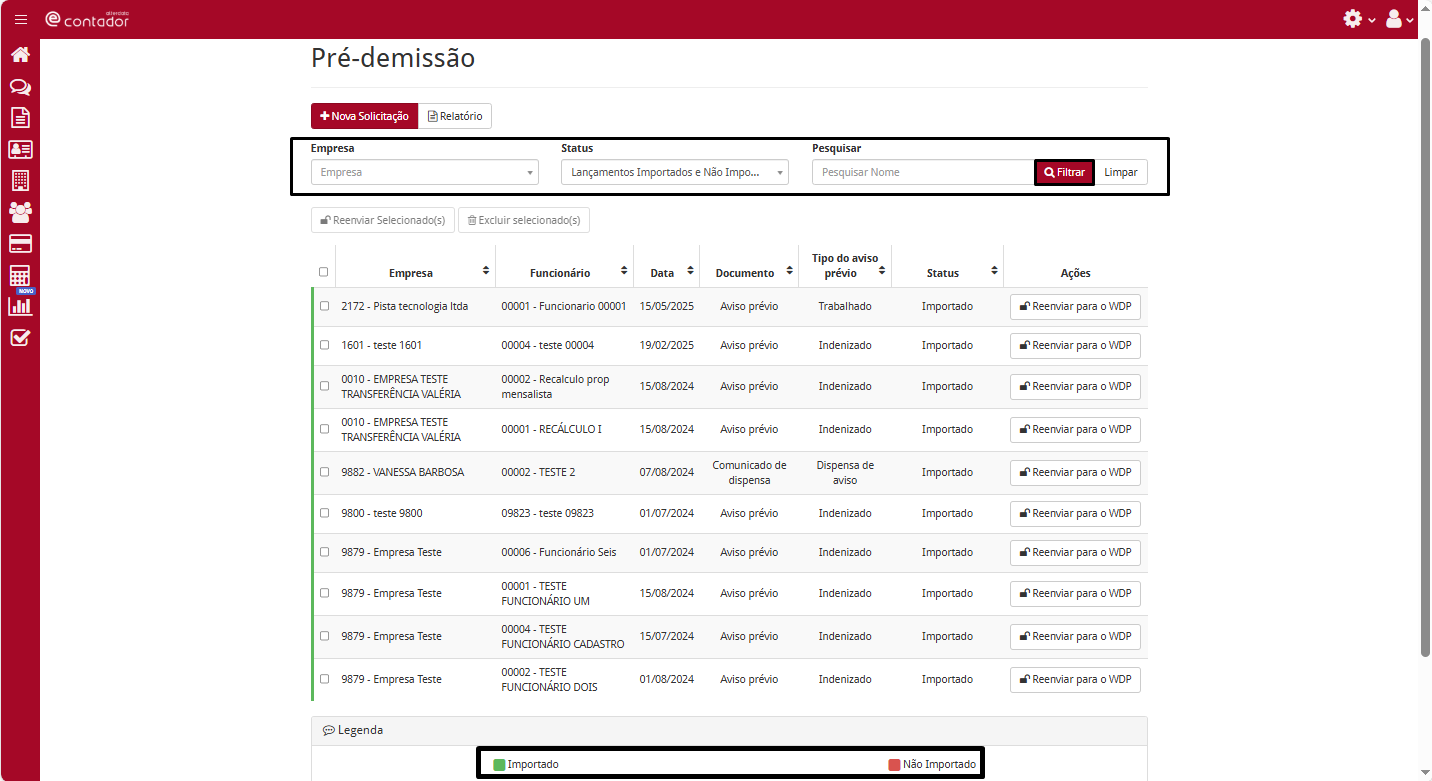
Task: Open the building icon in the sidebar
Action: click(20, 180)
